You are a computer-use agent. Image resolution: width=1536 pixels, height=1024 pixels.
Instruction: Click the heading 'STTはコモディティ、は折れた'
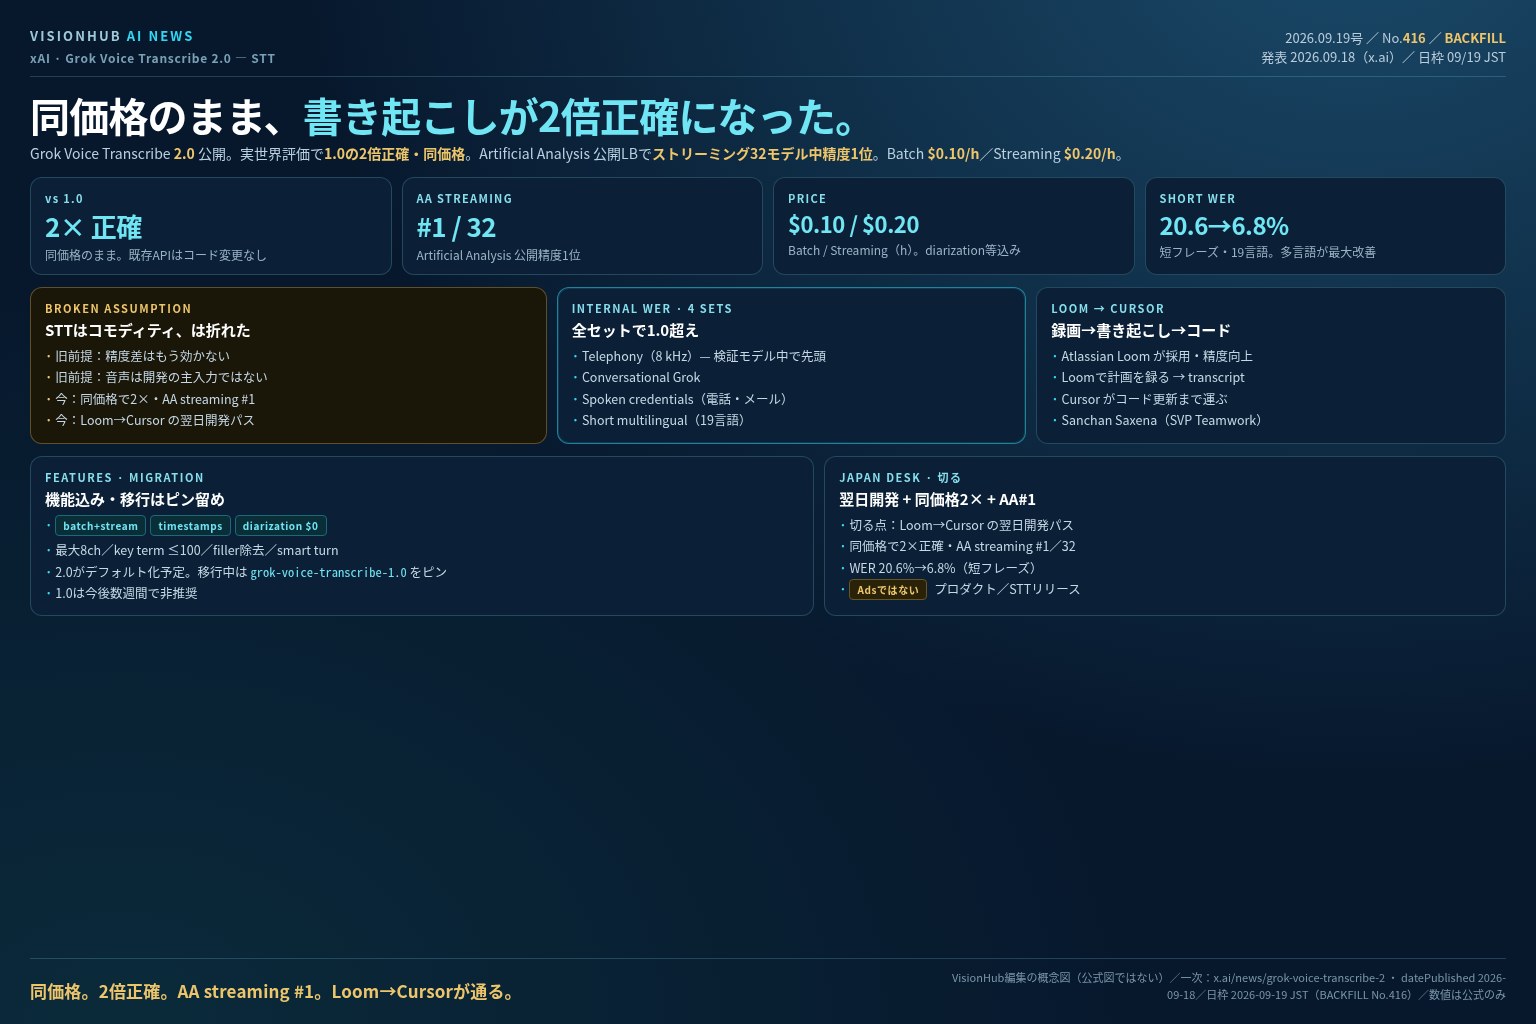(148, 330)
